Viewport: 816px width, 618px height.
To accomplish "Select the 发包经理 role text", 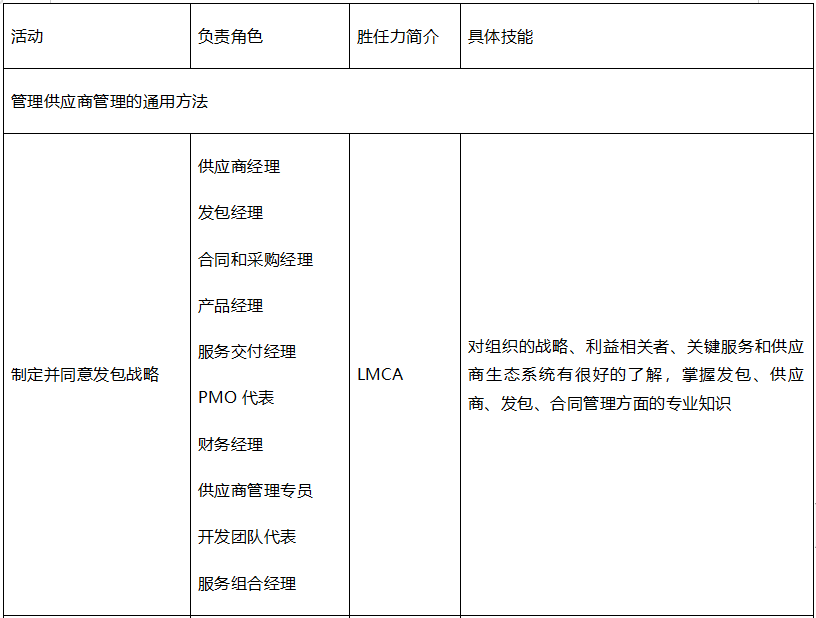I will pos(230,213).
